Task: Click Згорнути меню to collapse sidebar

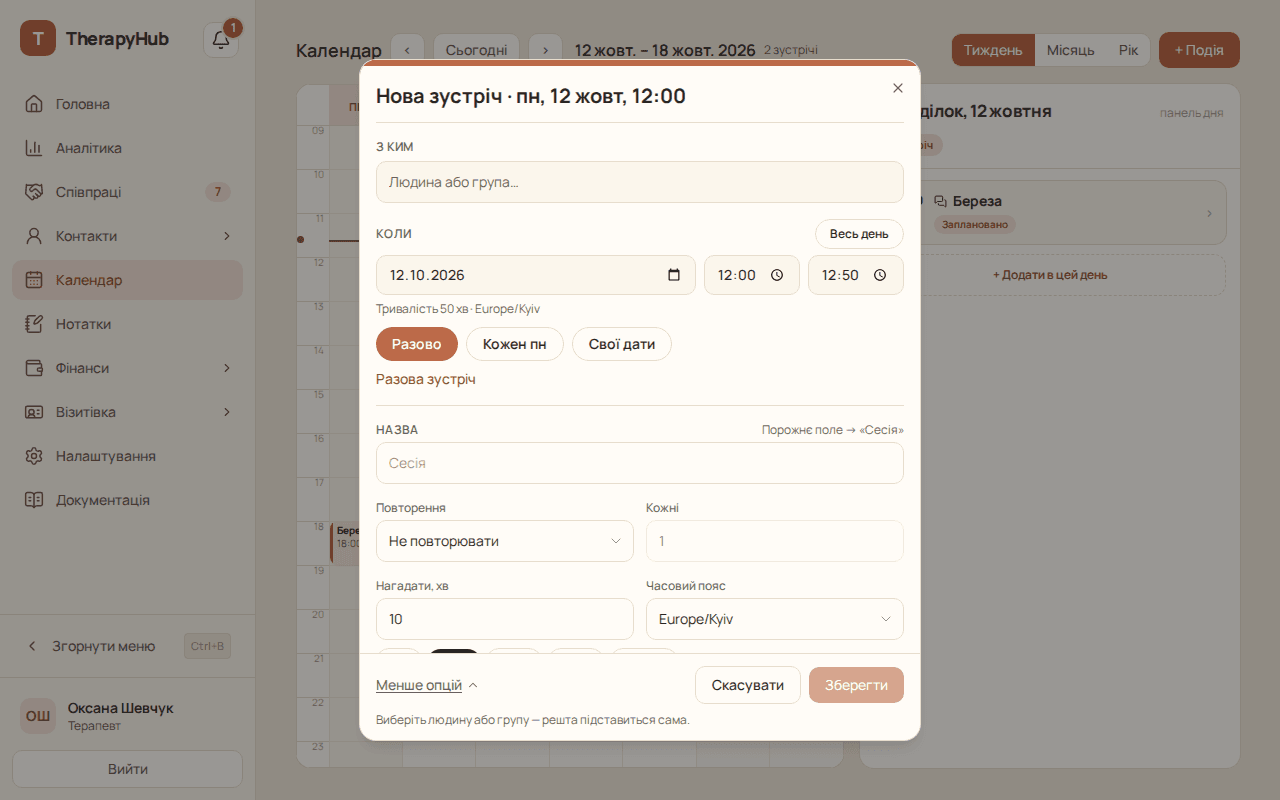Action: point(128,646)
